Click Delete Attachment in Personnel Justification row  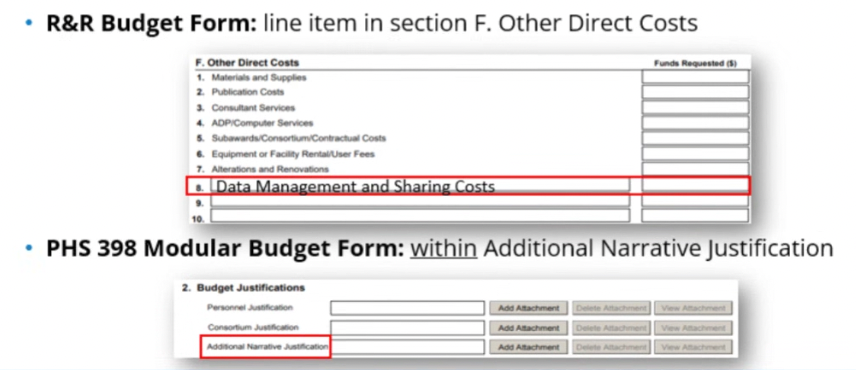coord(611,308)
